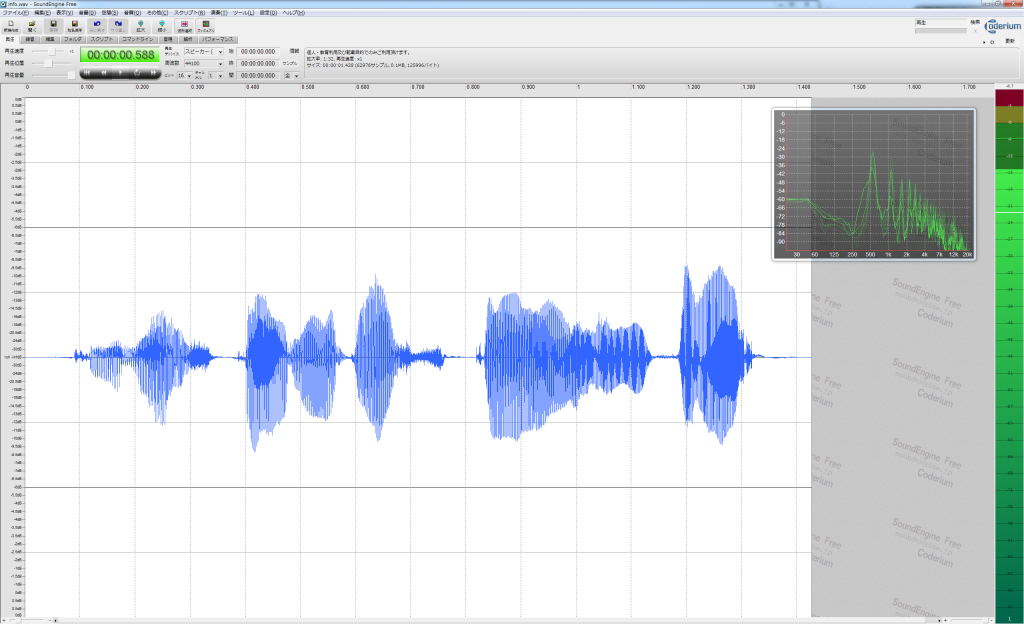Open the 空間(S) menu

[110, 12]
